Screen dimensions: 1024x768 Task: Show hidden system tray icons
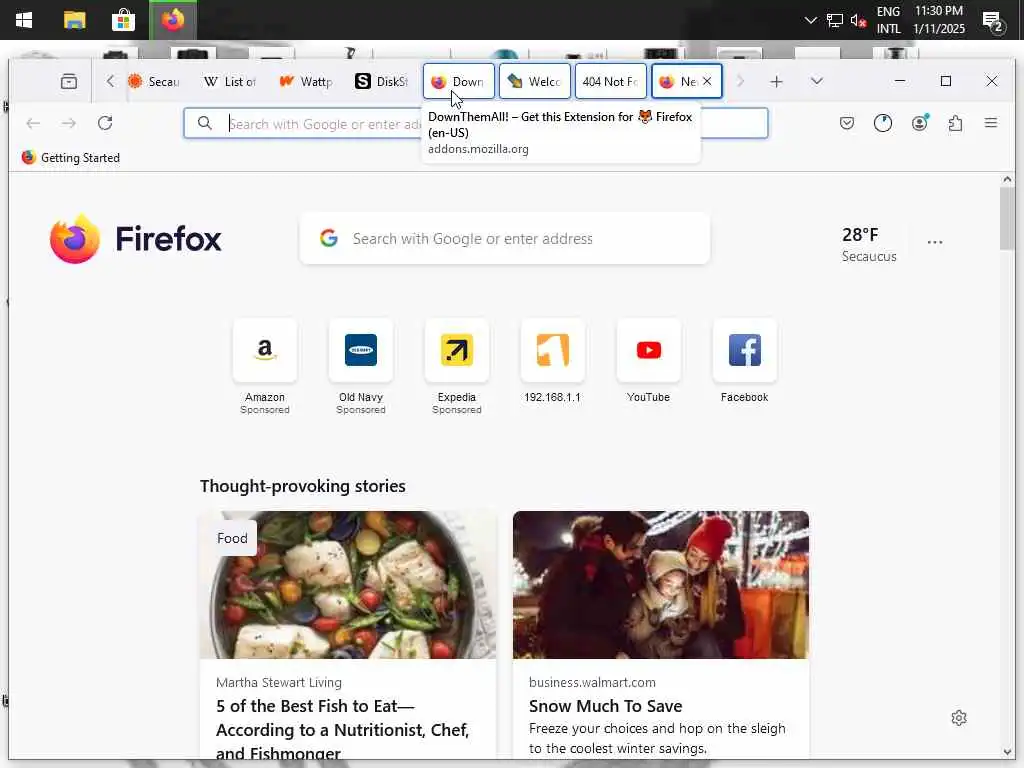810,20
